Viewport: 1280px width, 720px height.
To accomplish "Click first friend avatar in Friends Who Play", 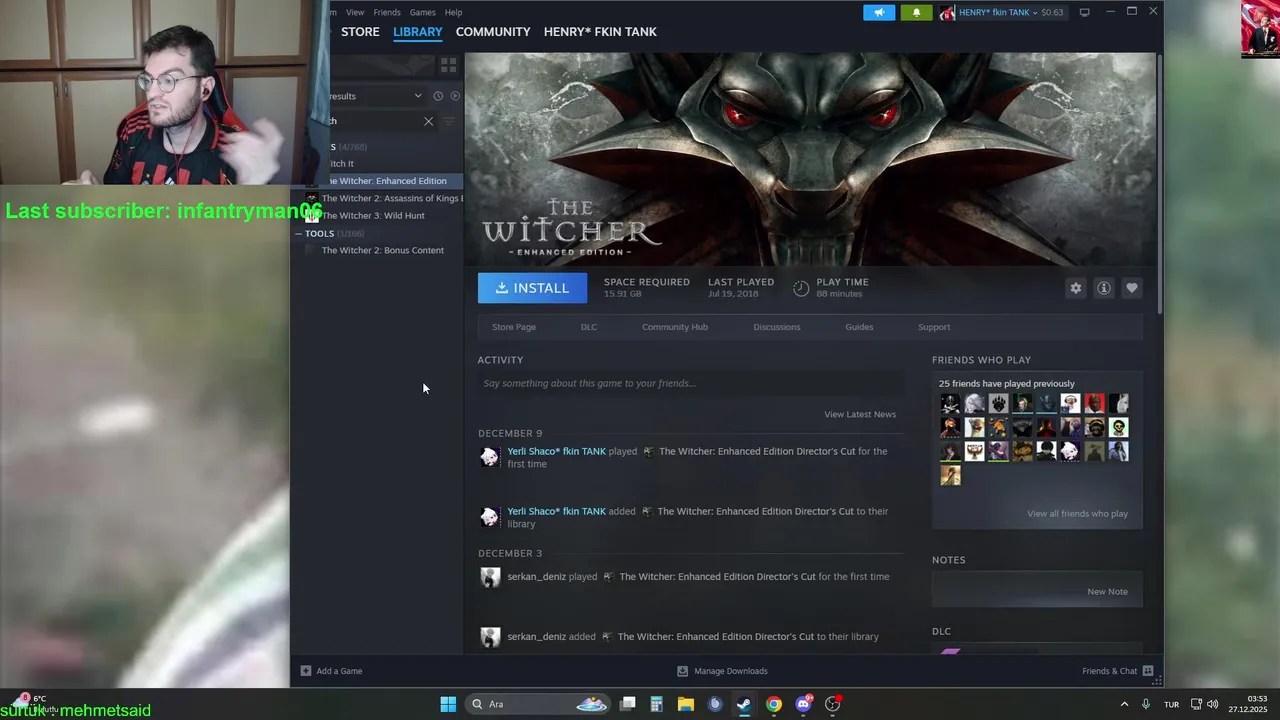I will click(x=950, y=404).
